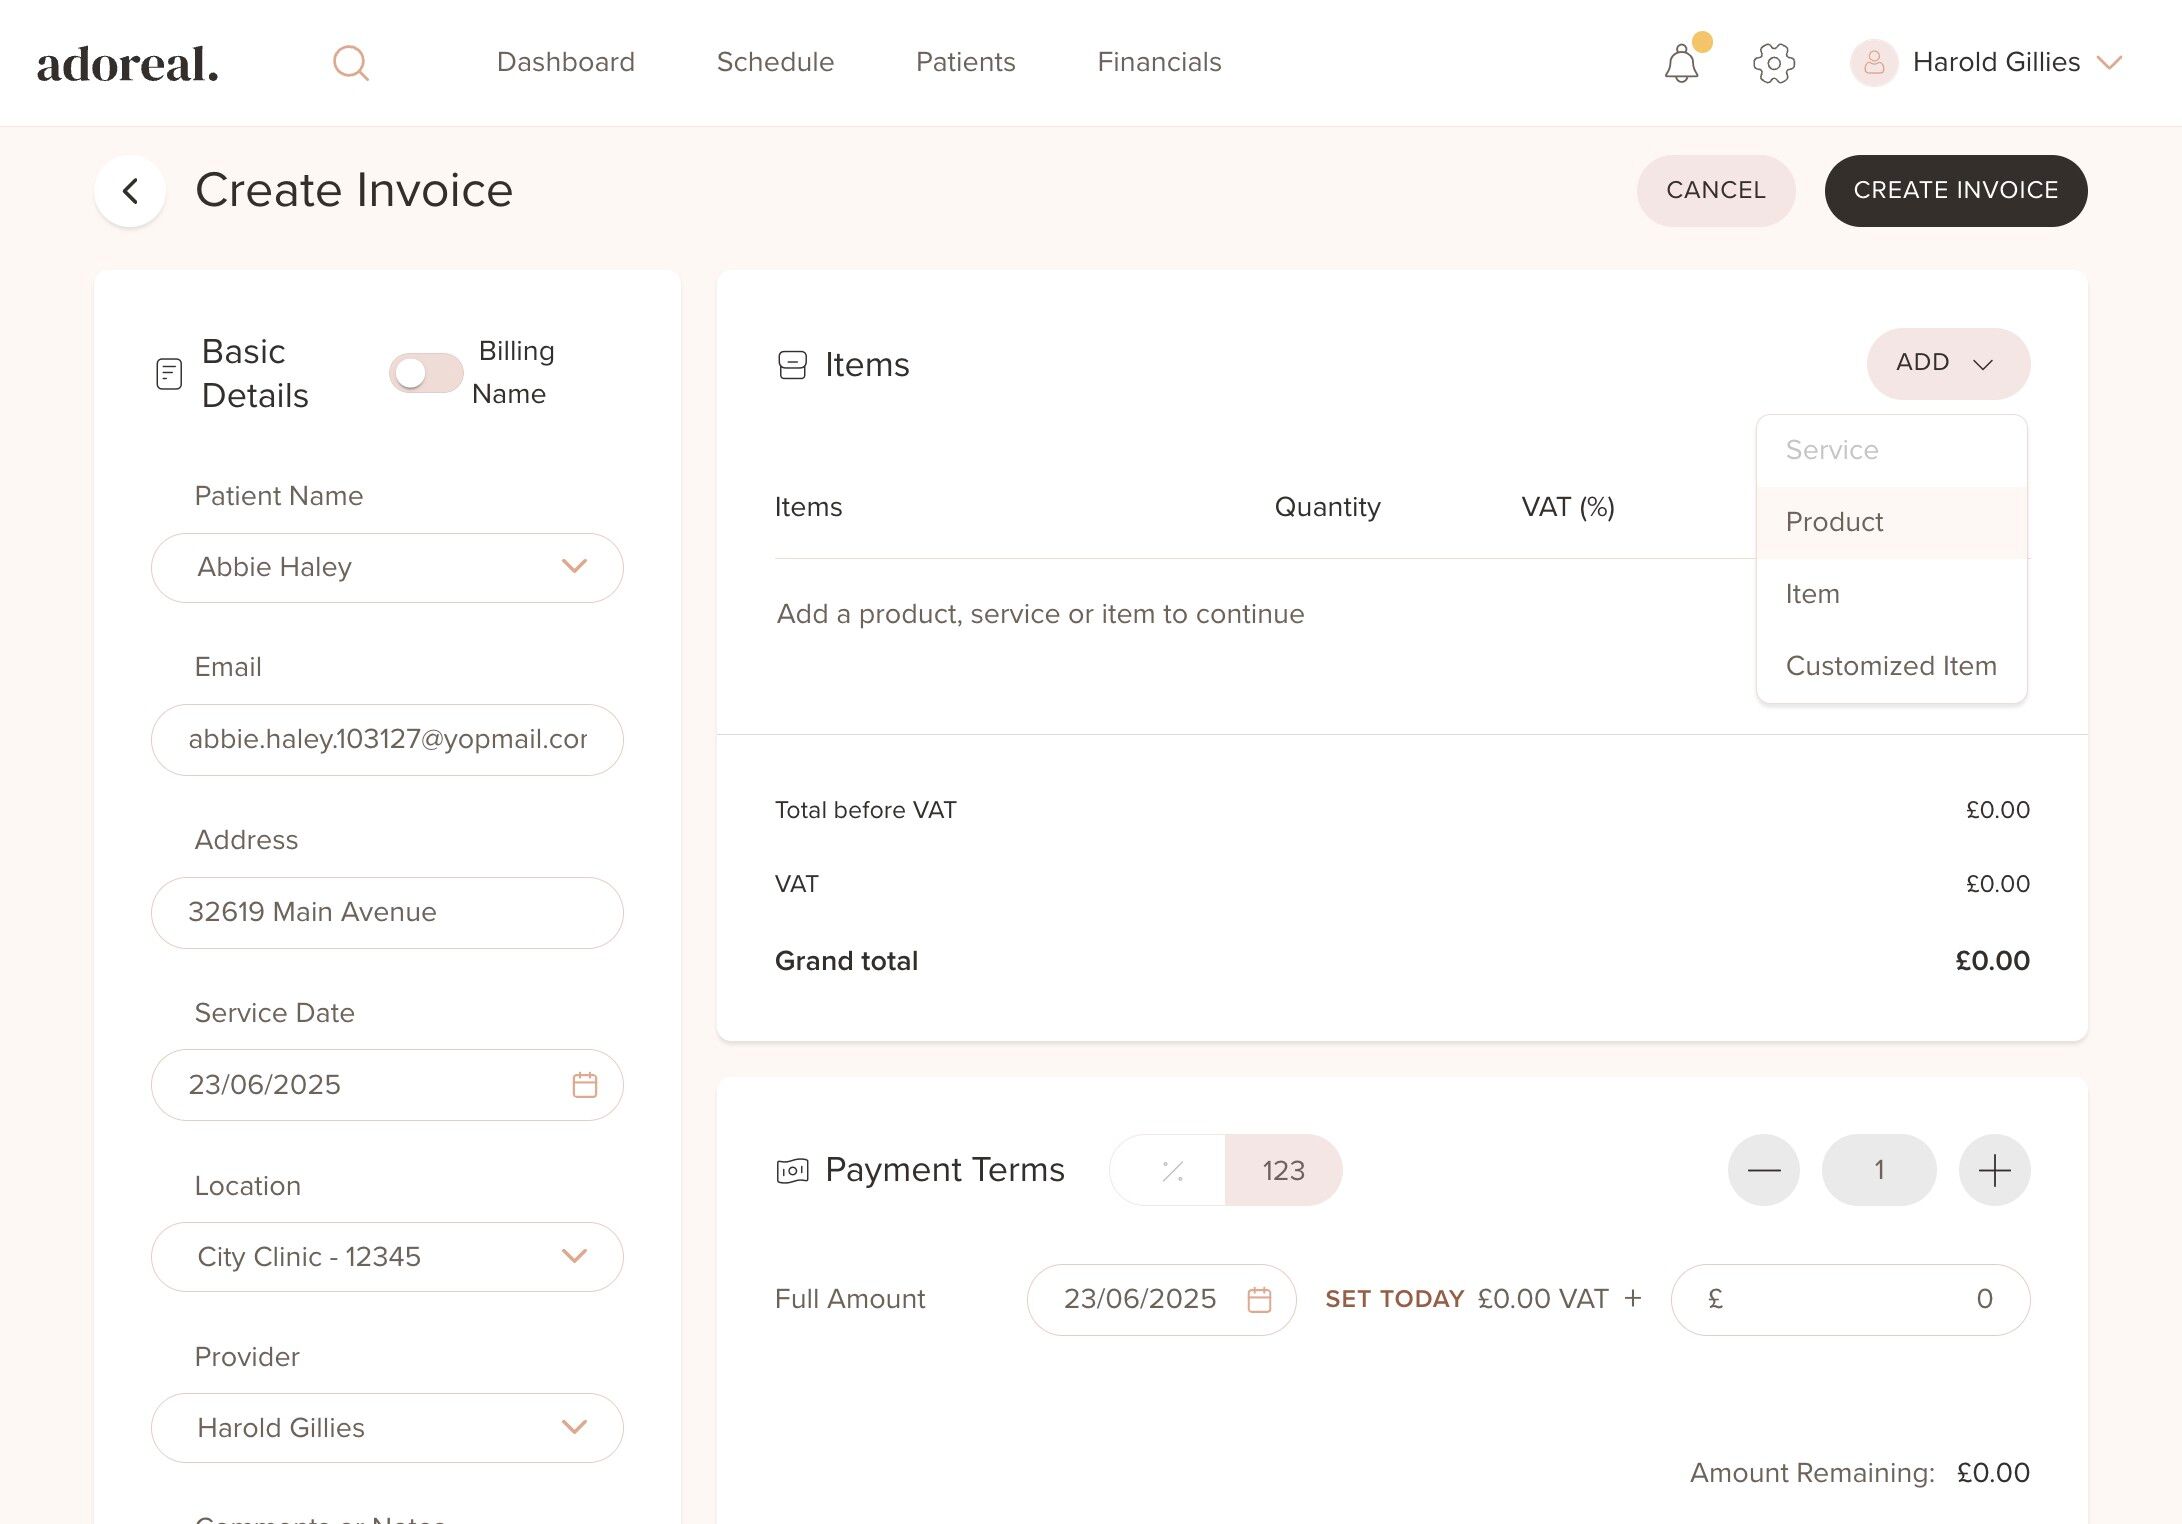Expand the Location dropdown
The width and height of the screenshot is (2182, 1524).
point(574,1257)
